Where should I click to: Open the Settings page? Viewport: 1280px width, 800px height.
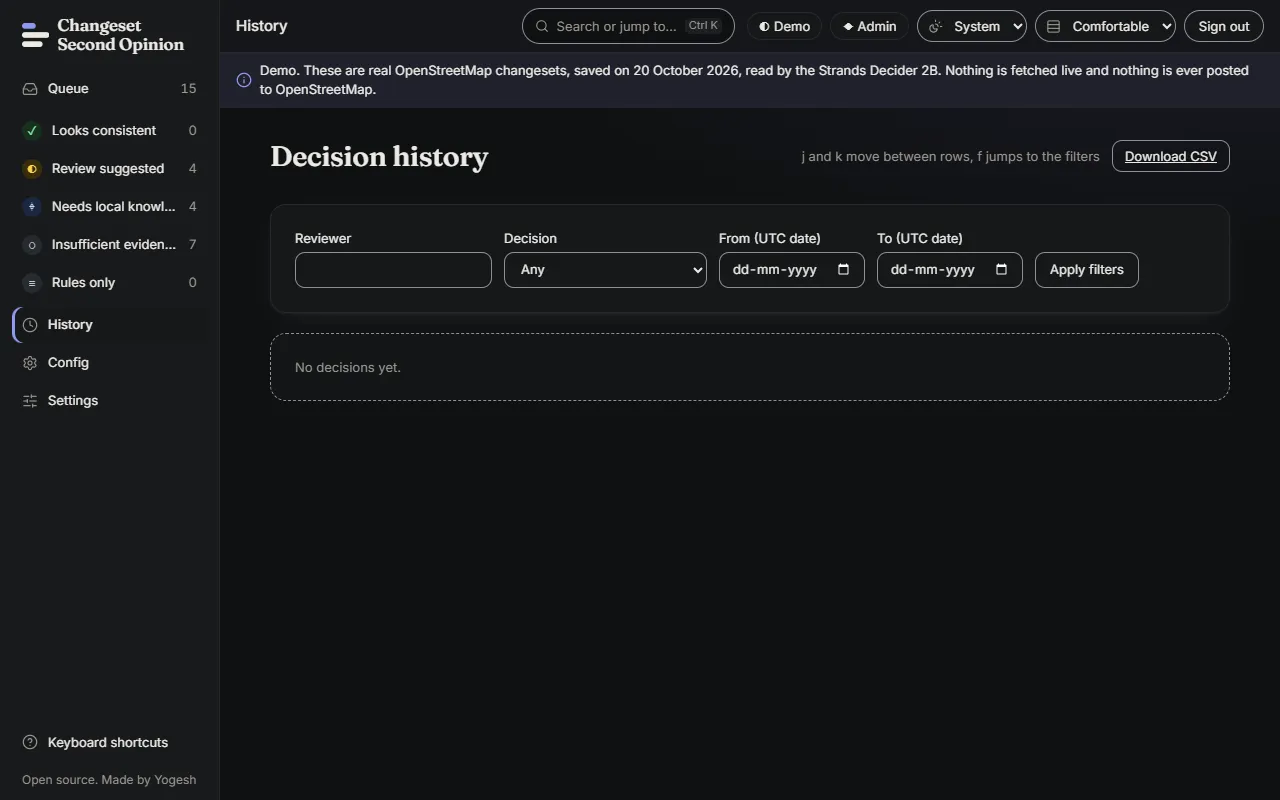pos(109,401)
